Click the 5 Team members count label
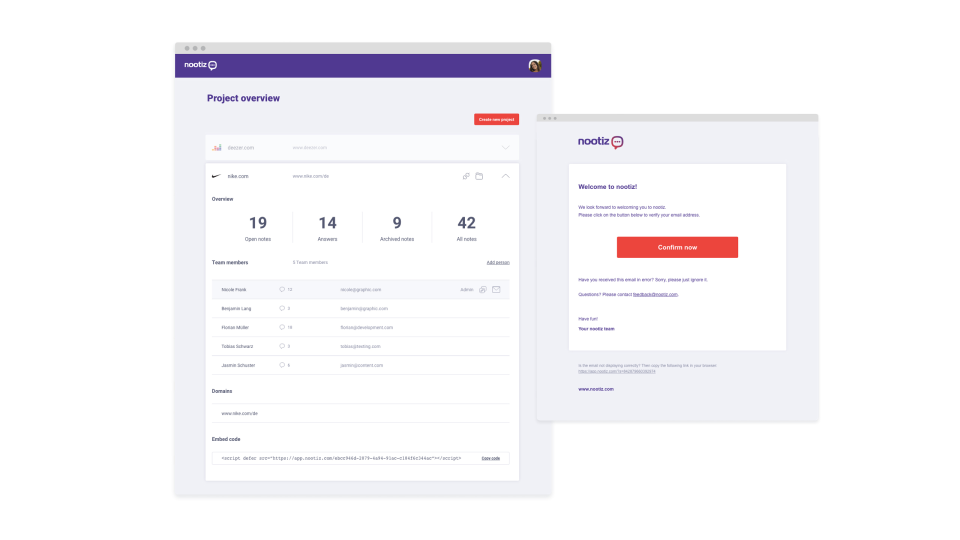This screenshot has height=540, width=960. (x=310, y=263)
